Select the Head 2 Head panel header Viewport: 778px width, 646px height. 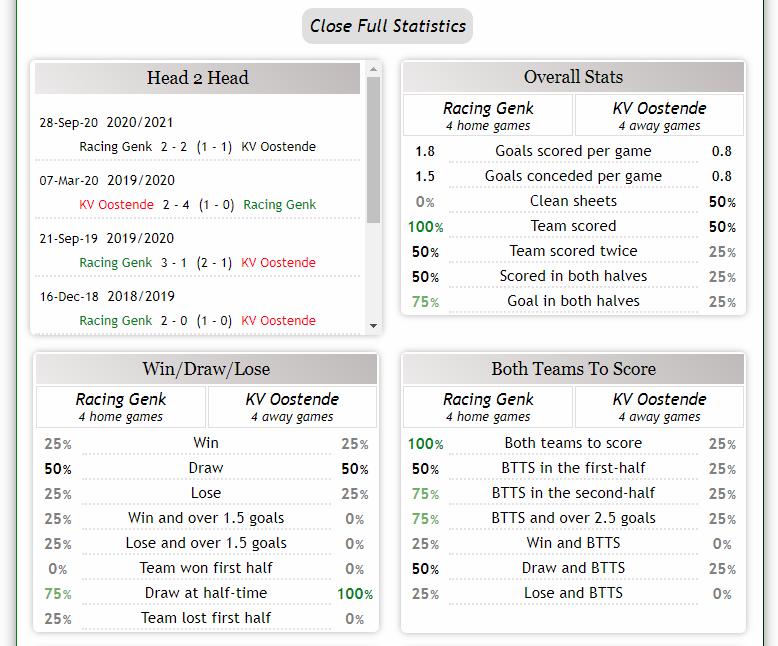[x=197, y=78]
